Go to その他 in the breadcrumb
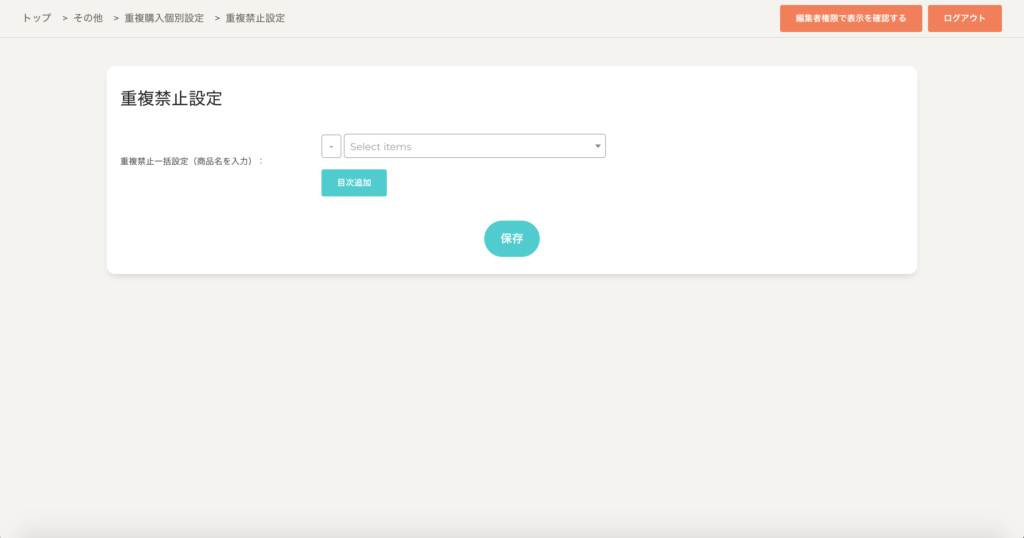The width and height of the screenshot is (1024, 538). point(88,18)
